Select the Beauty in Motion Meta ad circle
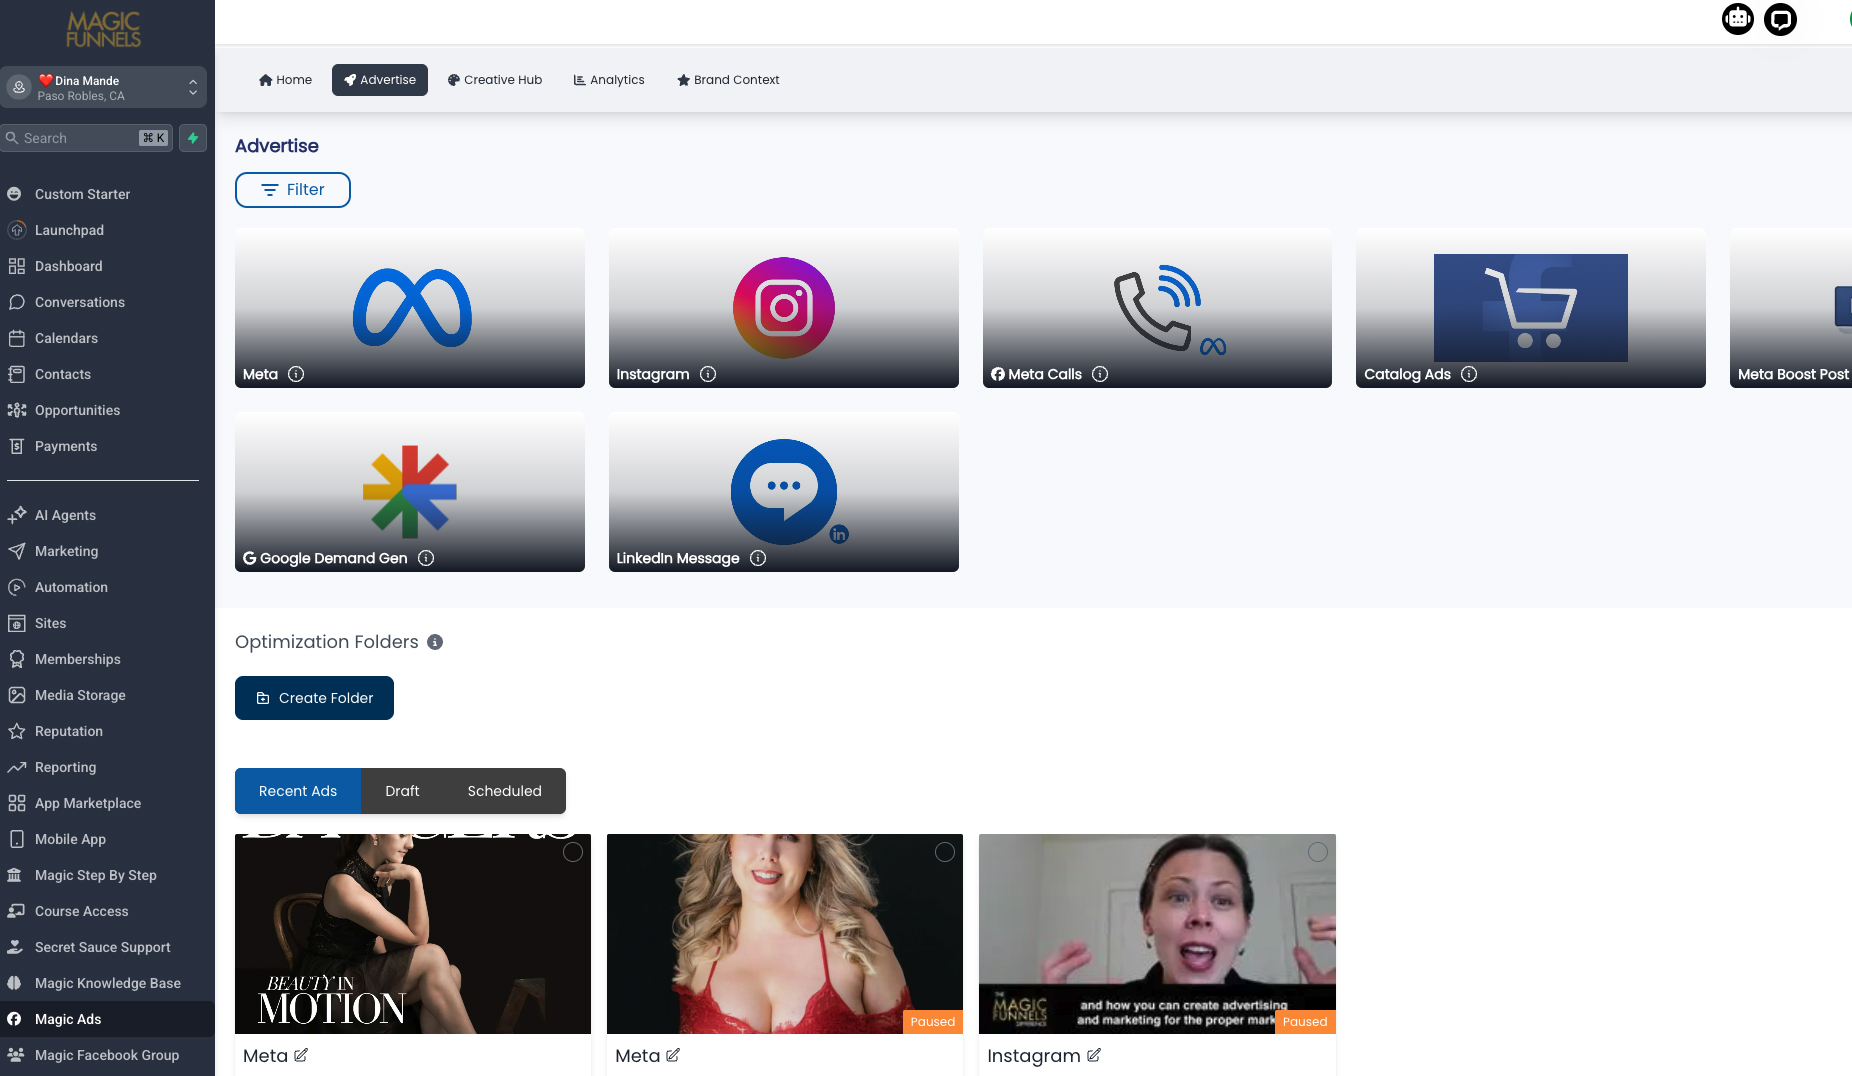The height and width of the screenshot is (1076, 1852). [x=573, y=852]
